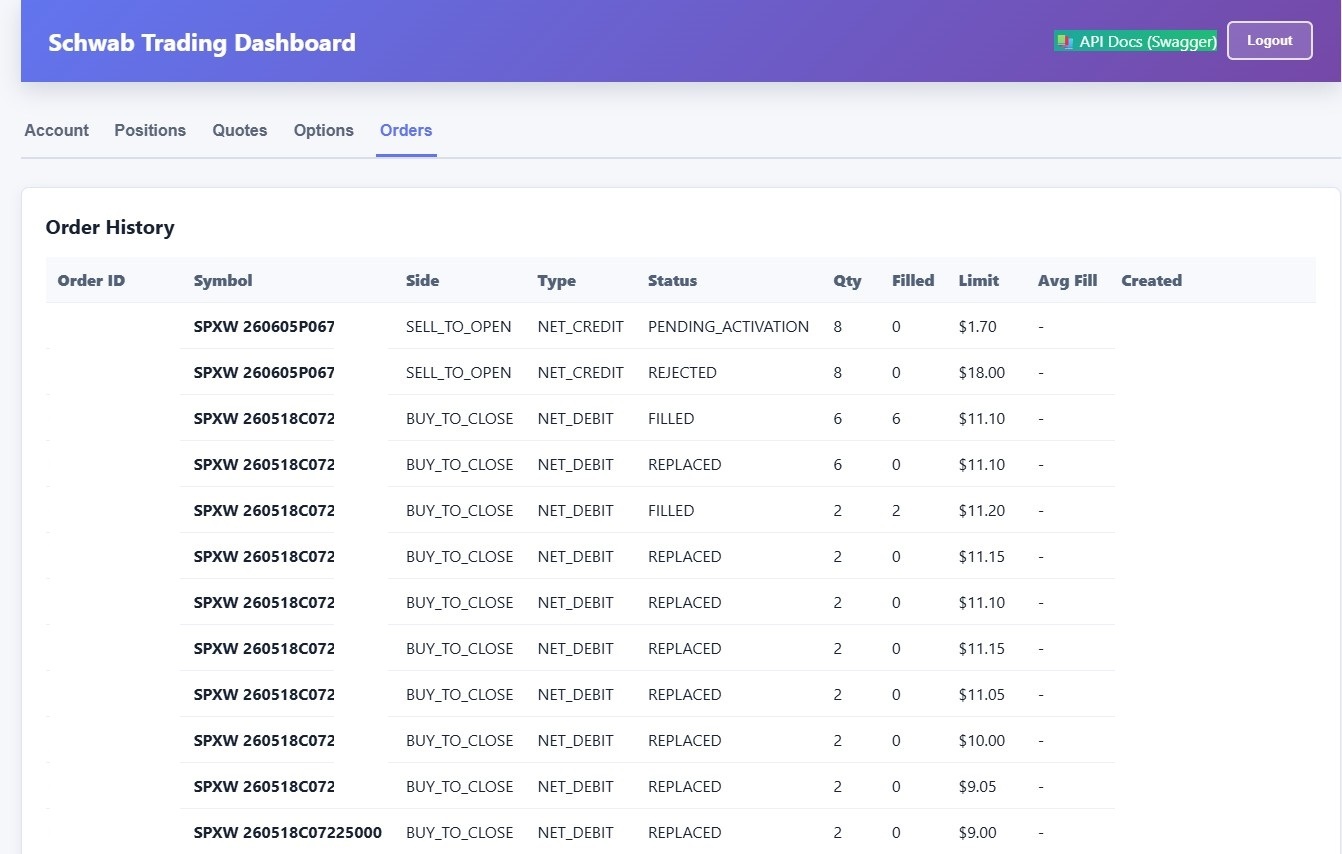
Task: Click BUY_TO_CLOSE in the $11.20 row
Action: 459,511
